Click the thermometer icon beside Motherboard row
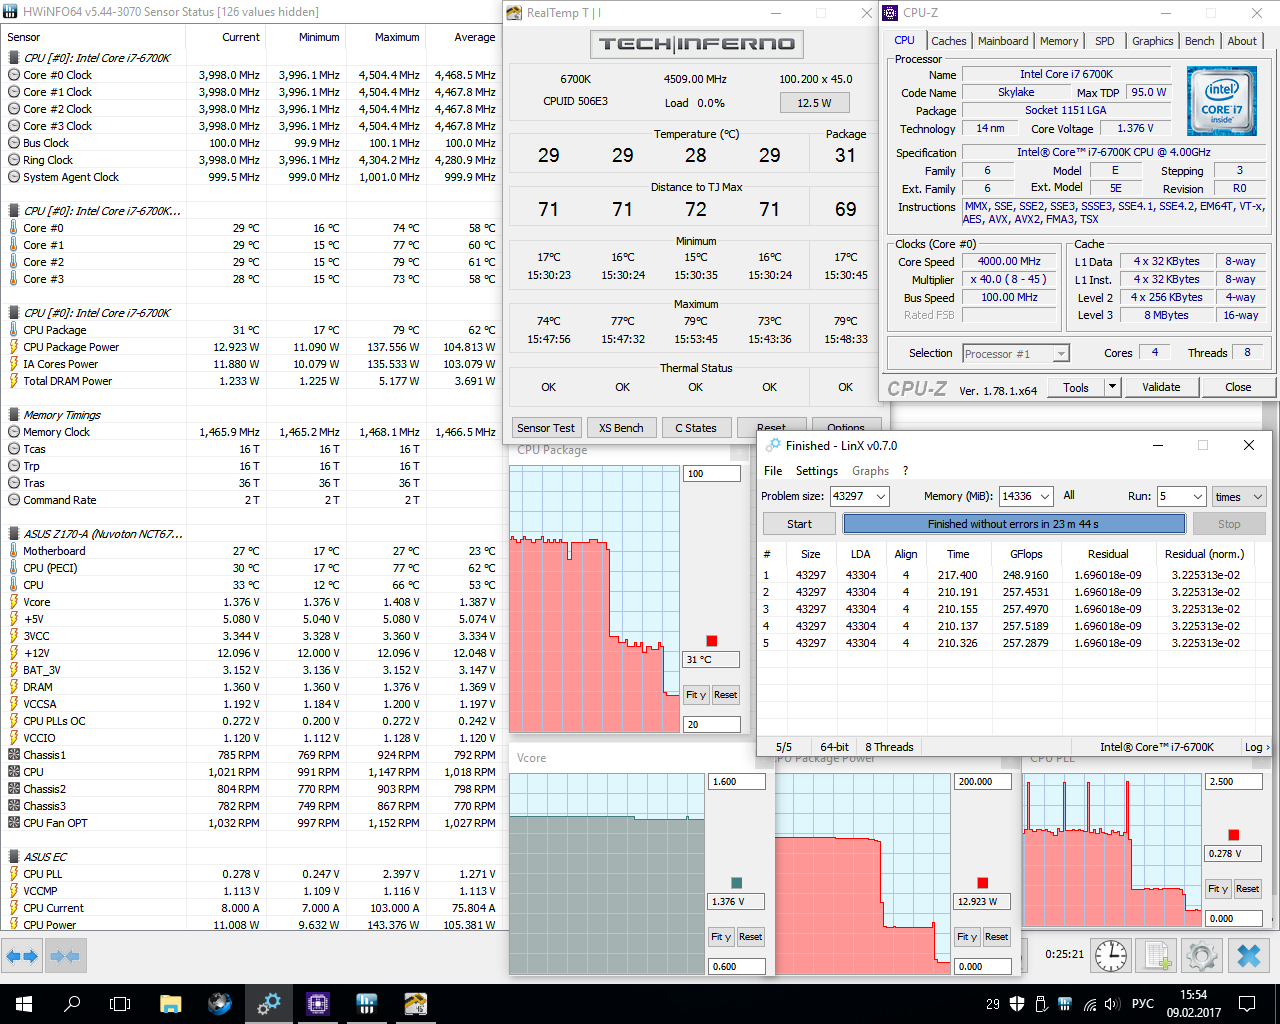This screenshot has height=1024, width=1280. [14, 551]
